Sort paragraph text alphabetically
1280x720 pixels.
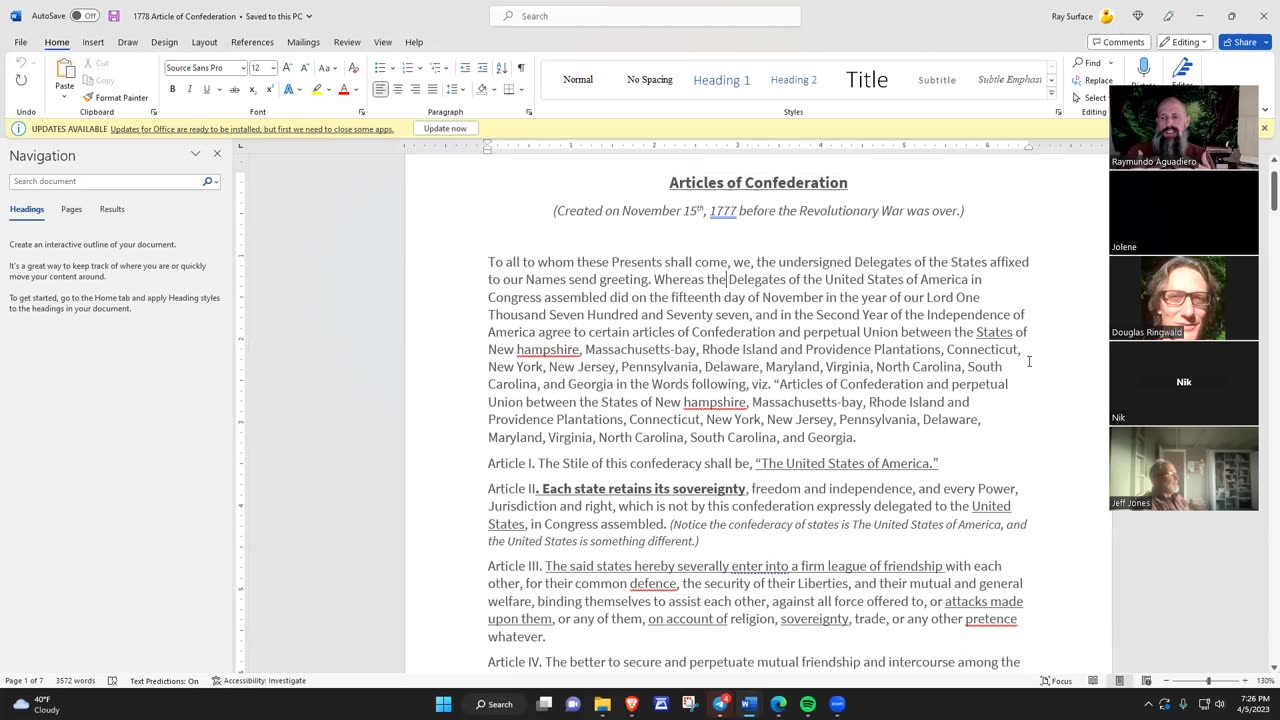point(502,68)
